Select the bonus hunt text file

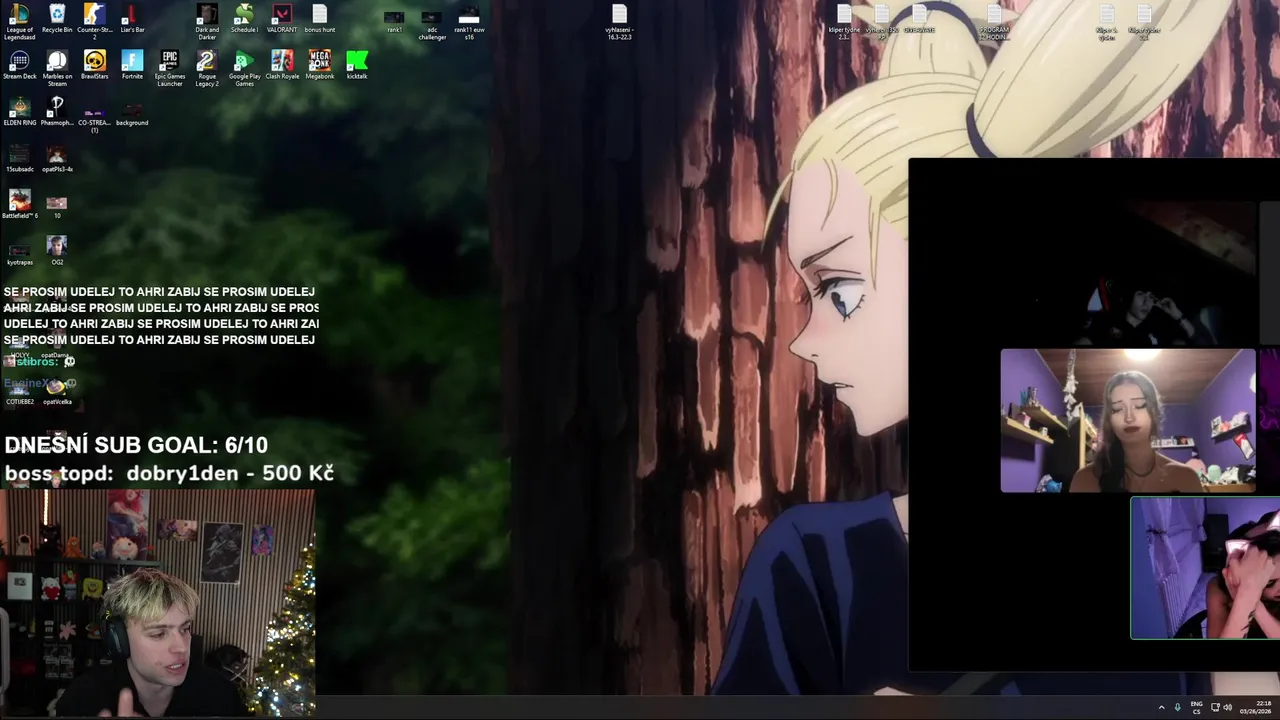pyautogui.click(x=320, y=19)
